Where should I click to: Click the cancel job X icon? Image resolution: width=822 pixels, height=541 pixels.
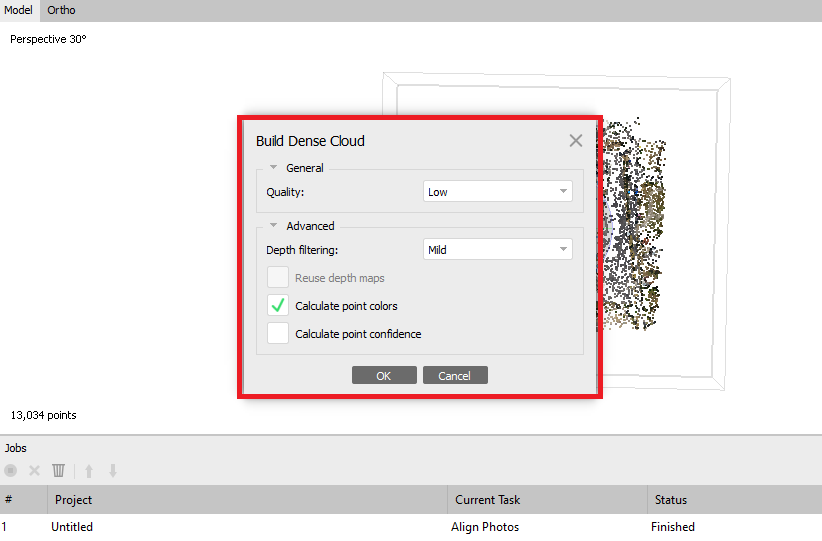coord(34,470)
